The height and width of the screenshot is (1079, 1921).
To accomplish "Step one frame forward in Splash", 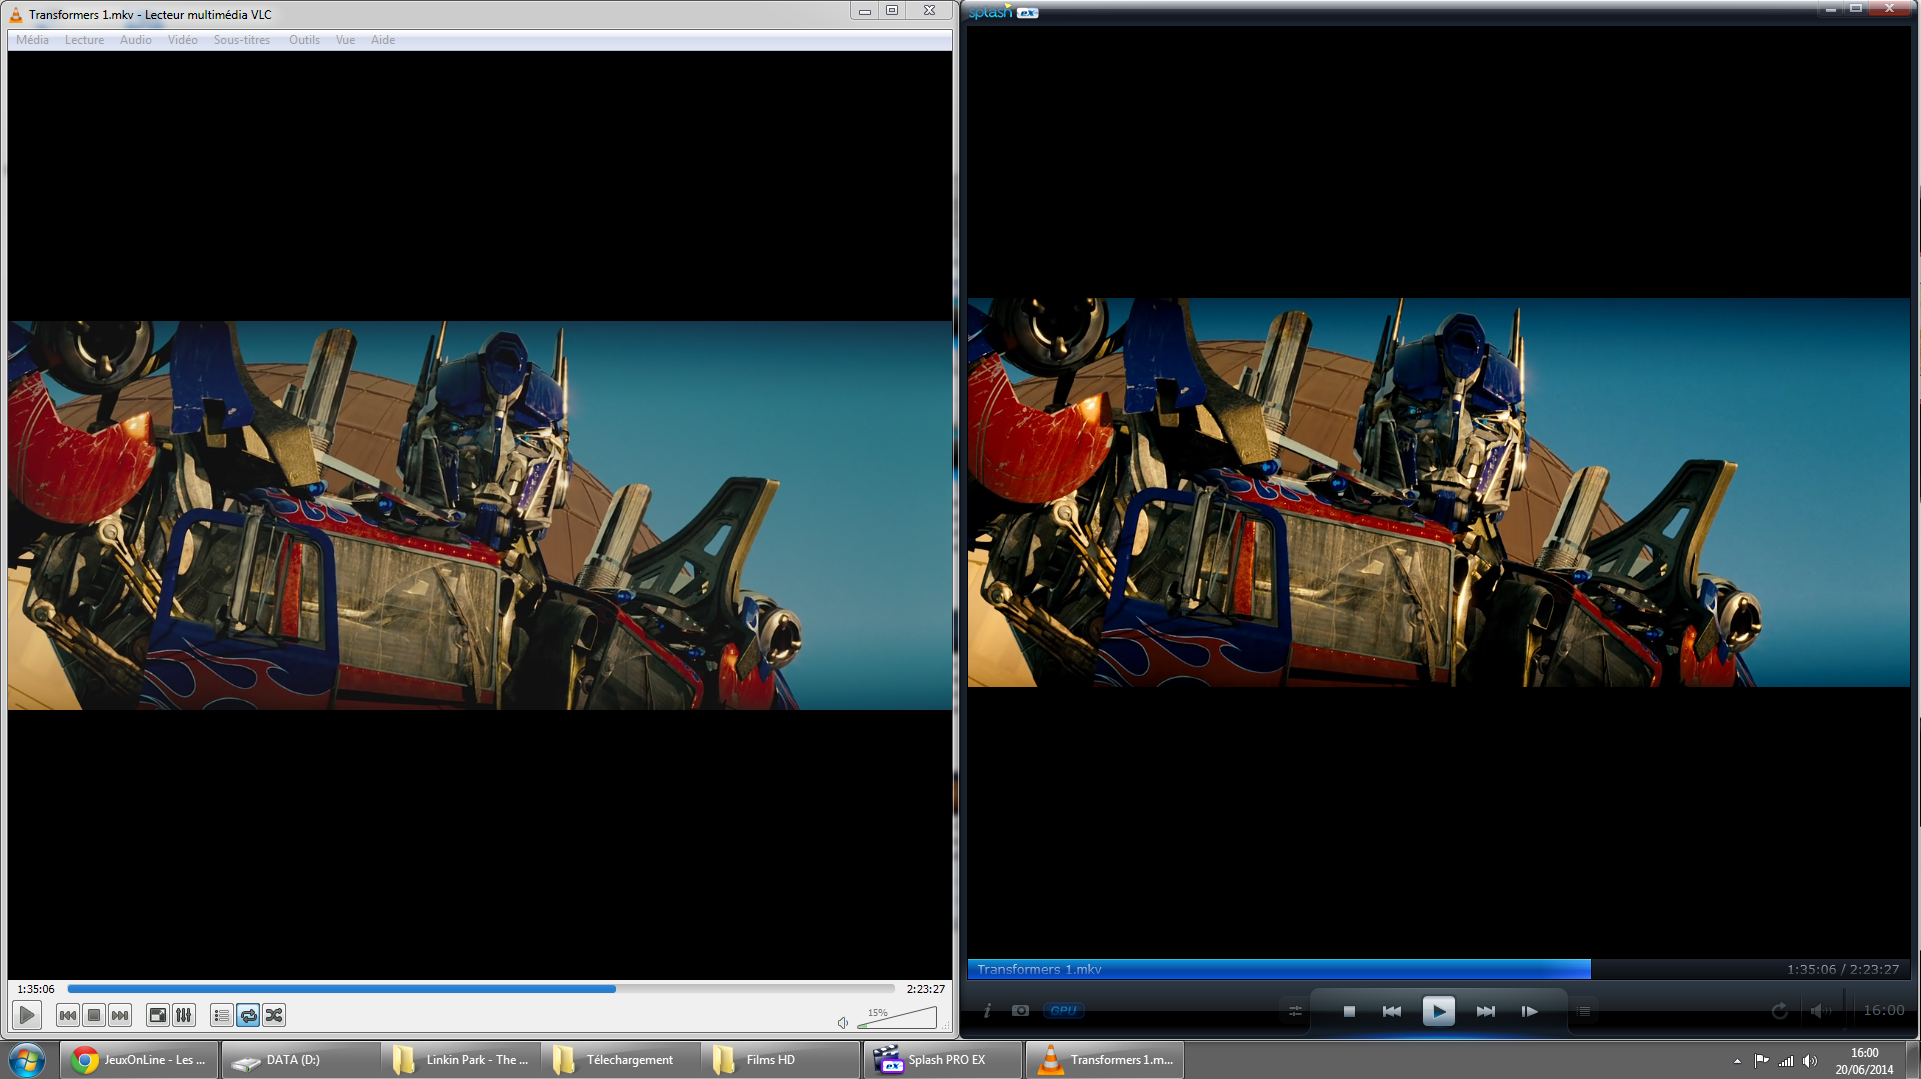I will (x=1530, y=1011).
